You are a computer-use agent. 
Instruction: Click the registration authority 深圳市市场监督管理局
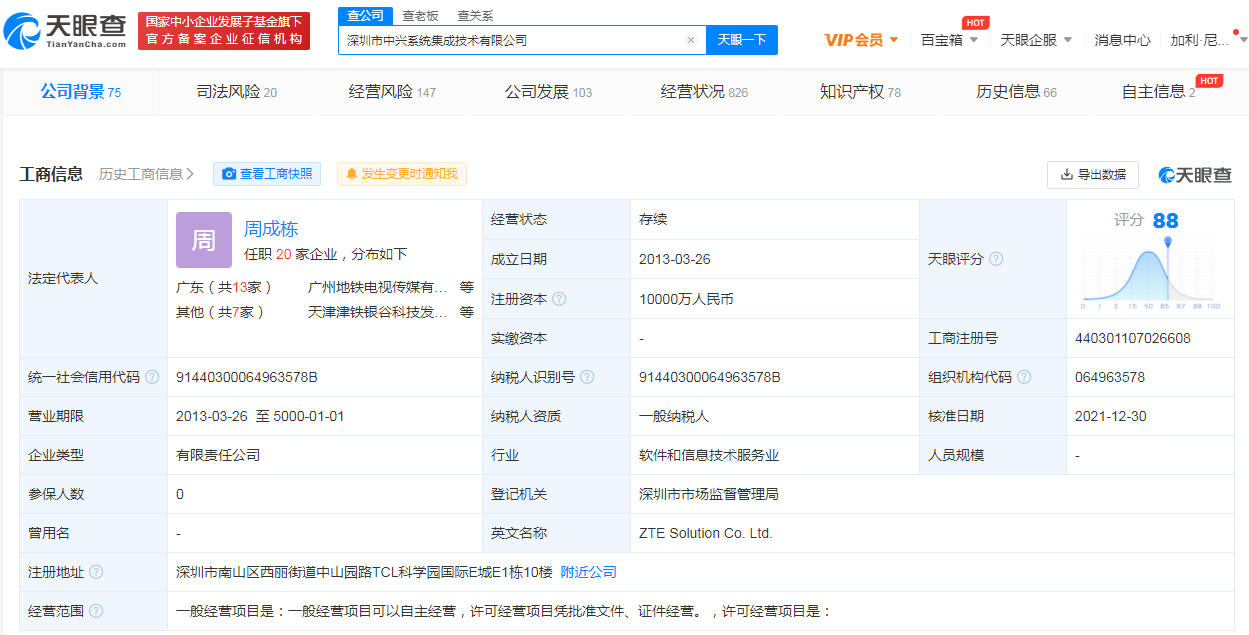[x=709, y=494]
